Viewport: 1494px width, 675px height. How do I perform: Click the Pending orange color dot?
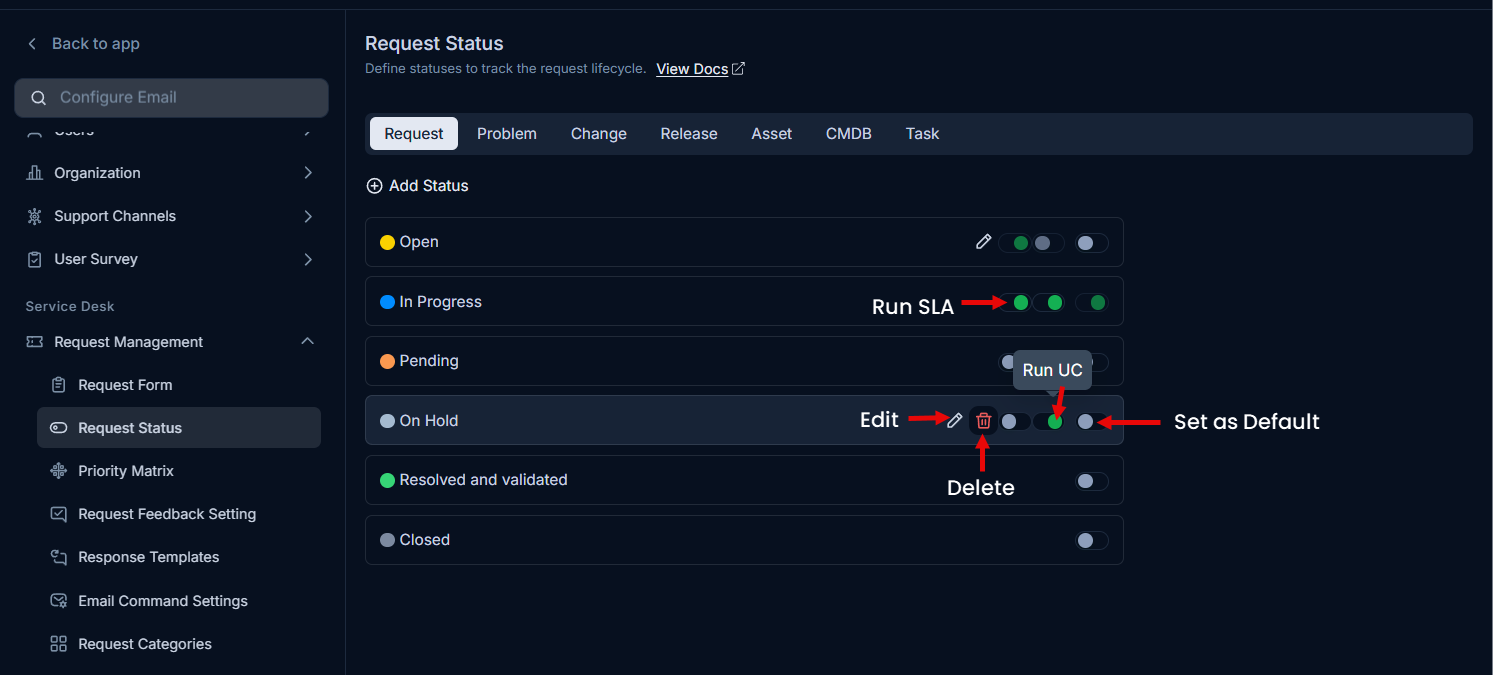[x=388, y=361]
